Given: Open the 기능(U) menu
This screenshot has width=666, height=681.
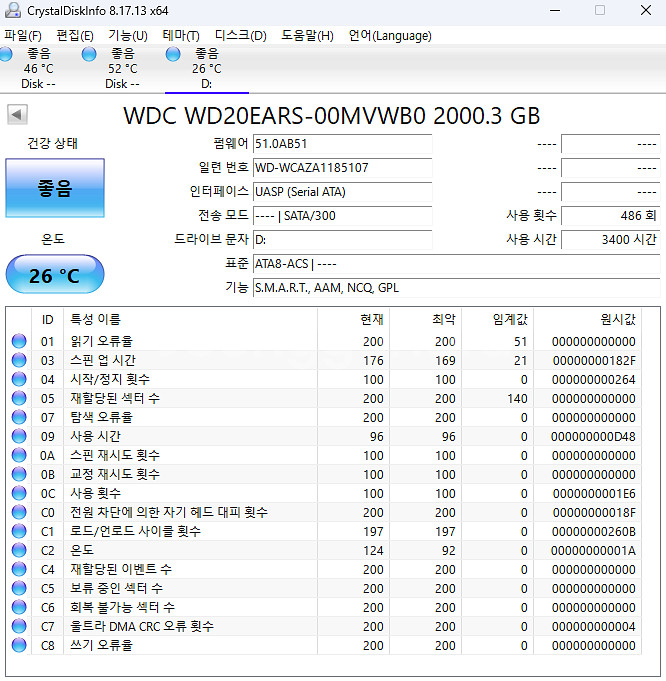Looking at the screenshot, I should [x=128, y=36].
